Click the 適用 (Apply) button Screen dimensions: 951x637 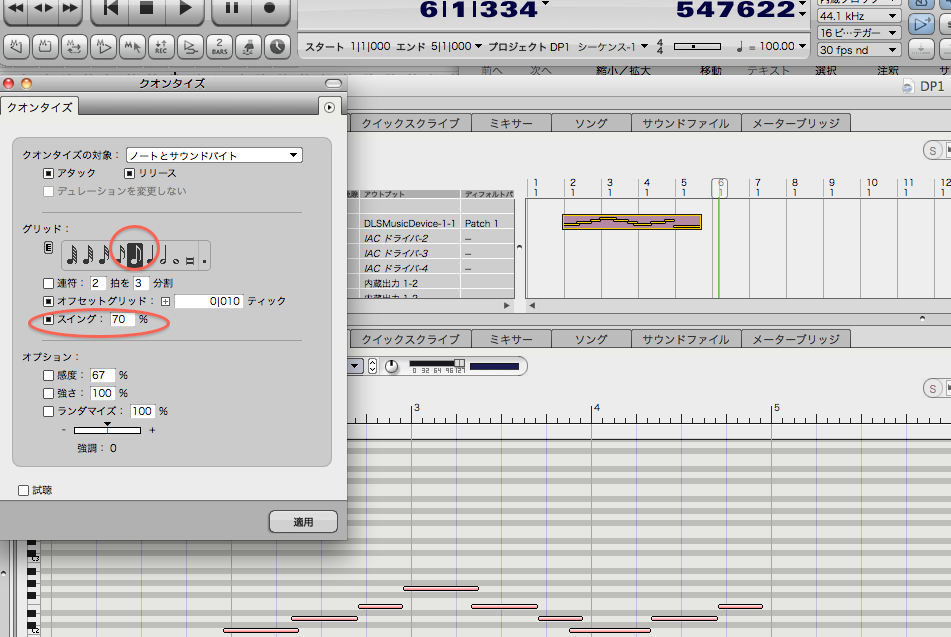303,522
